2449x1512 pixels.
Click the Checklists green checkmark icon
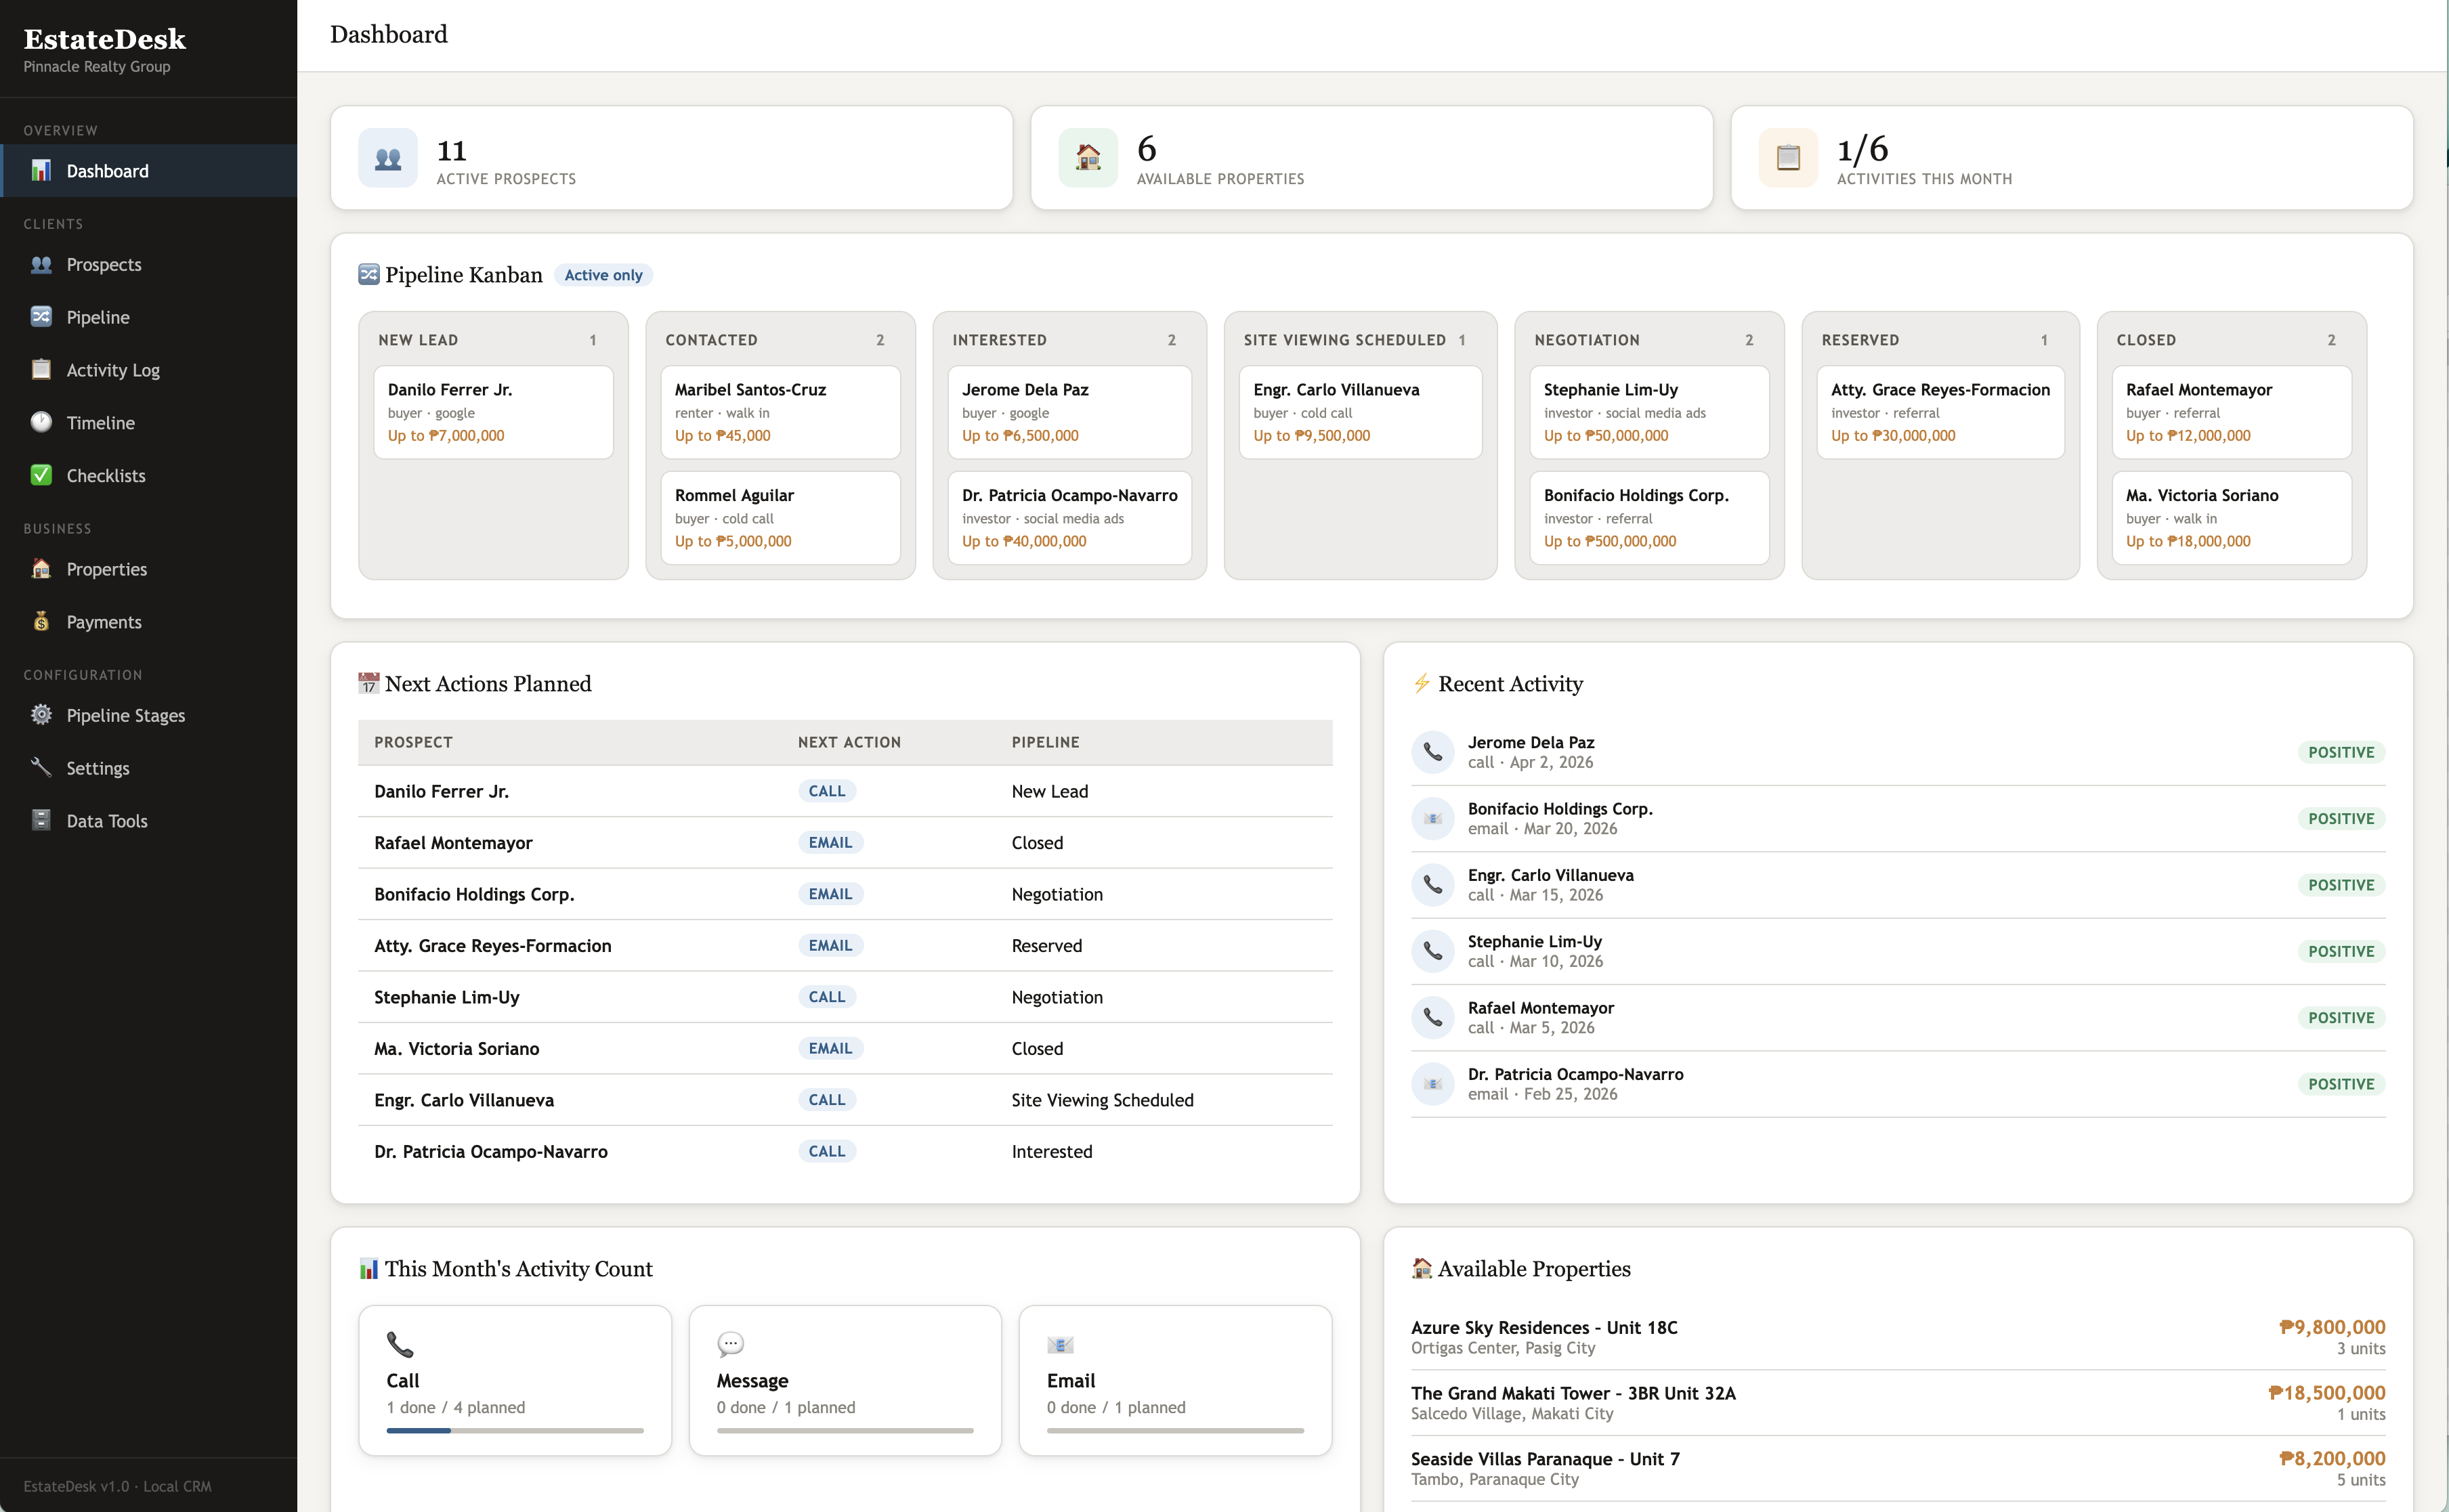[41, 475]
